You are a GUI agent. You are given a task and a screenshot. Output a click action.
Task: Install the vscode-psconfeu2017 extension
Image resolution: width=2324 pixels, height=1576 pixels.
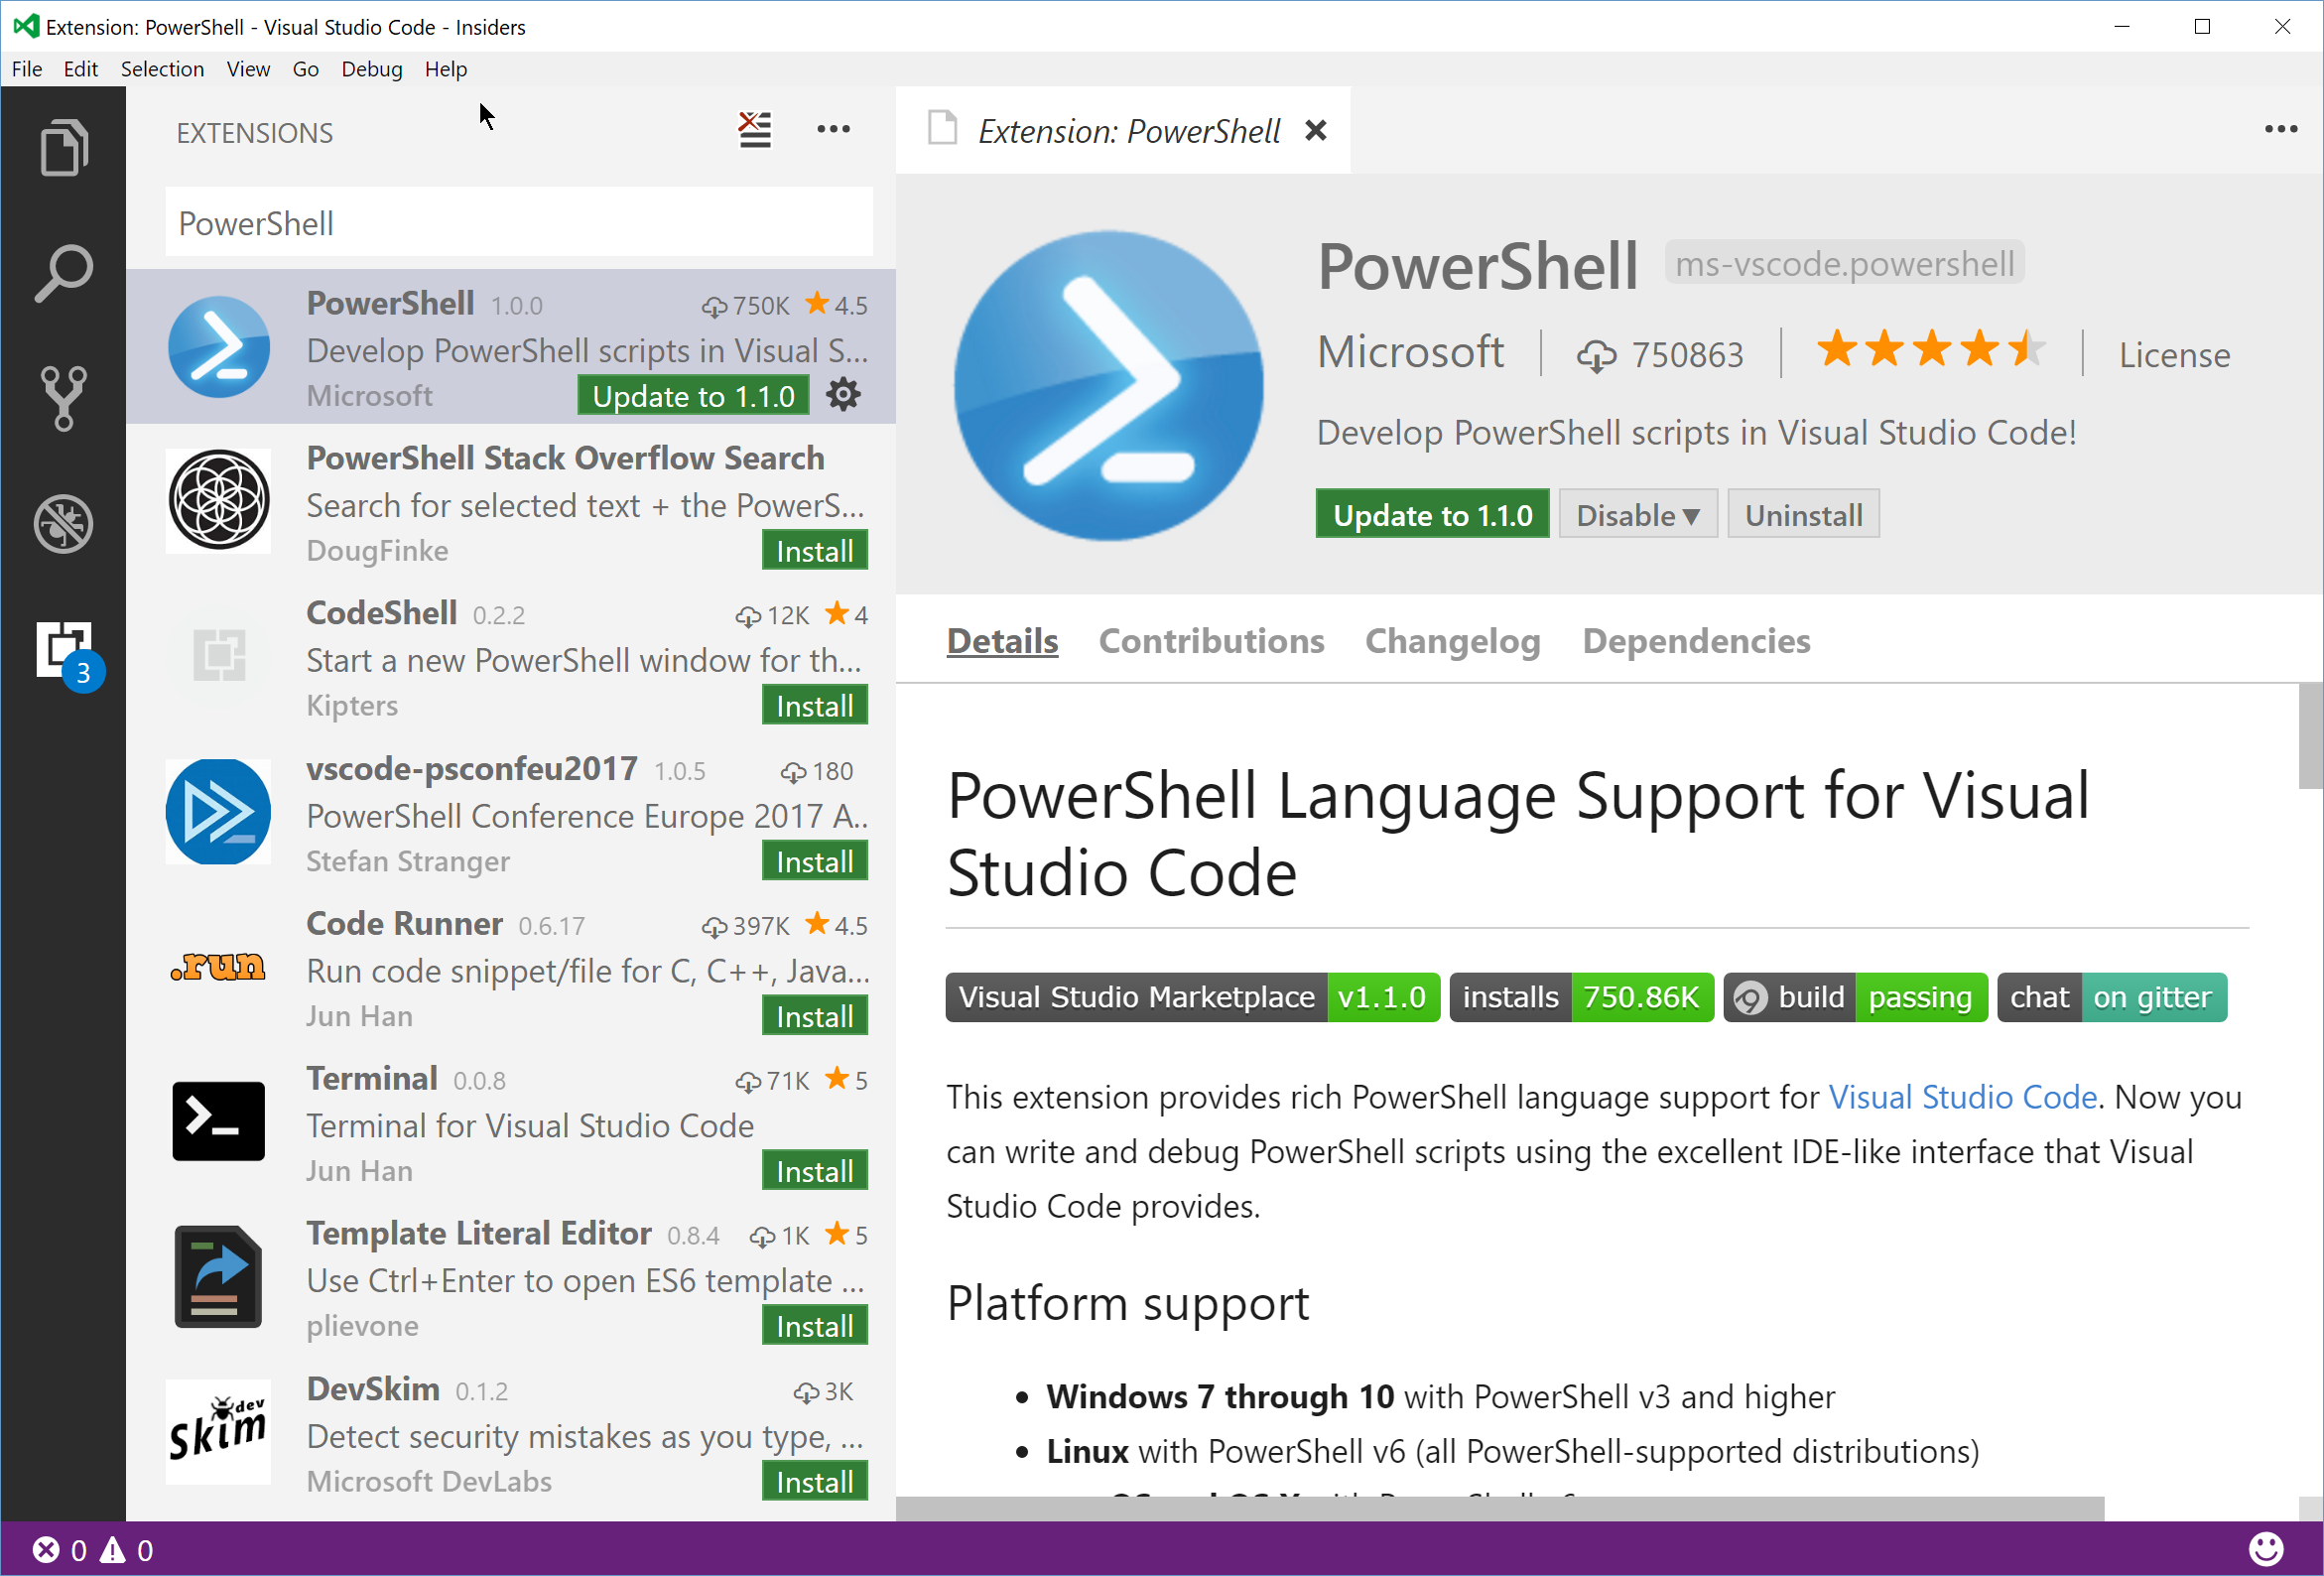(x=814, y=862)
